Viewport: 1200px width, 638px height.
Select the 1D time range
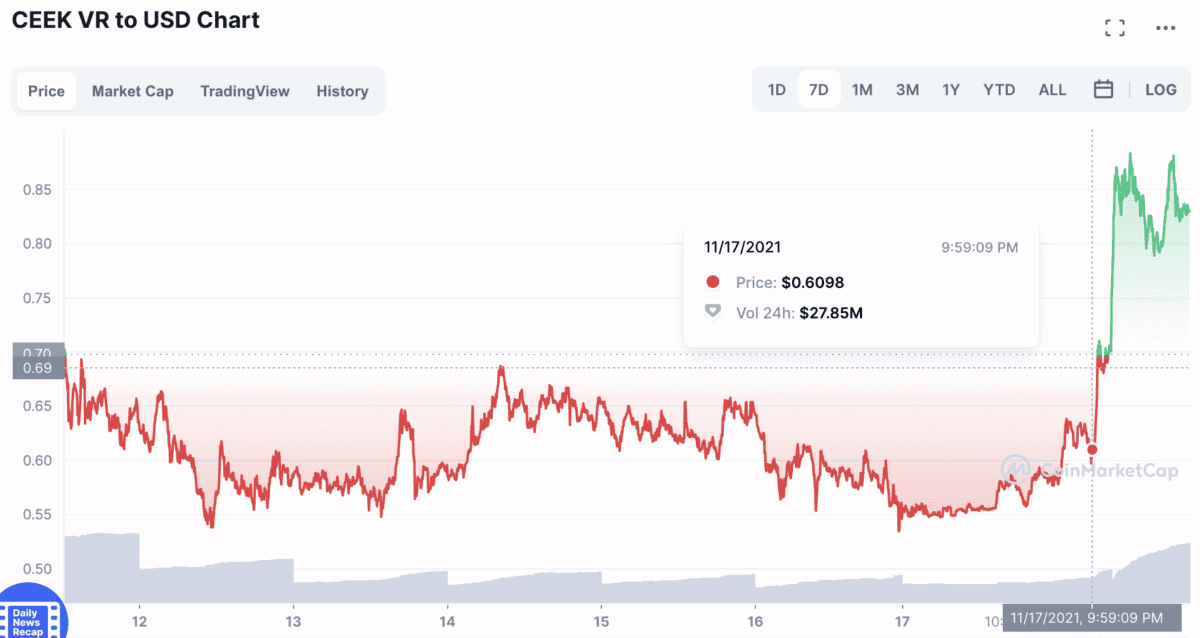pos(777,89)
